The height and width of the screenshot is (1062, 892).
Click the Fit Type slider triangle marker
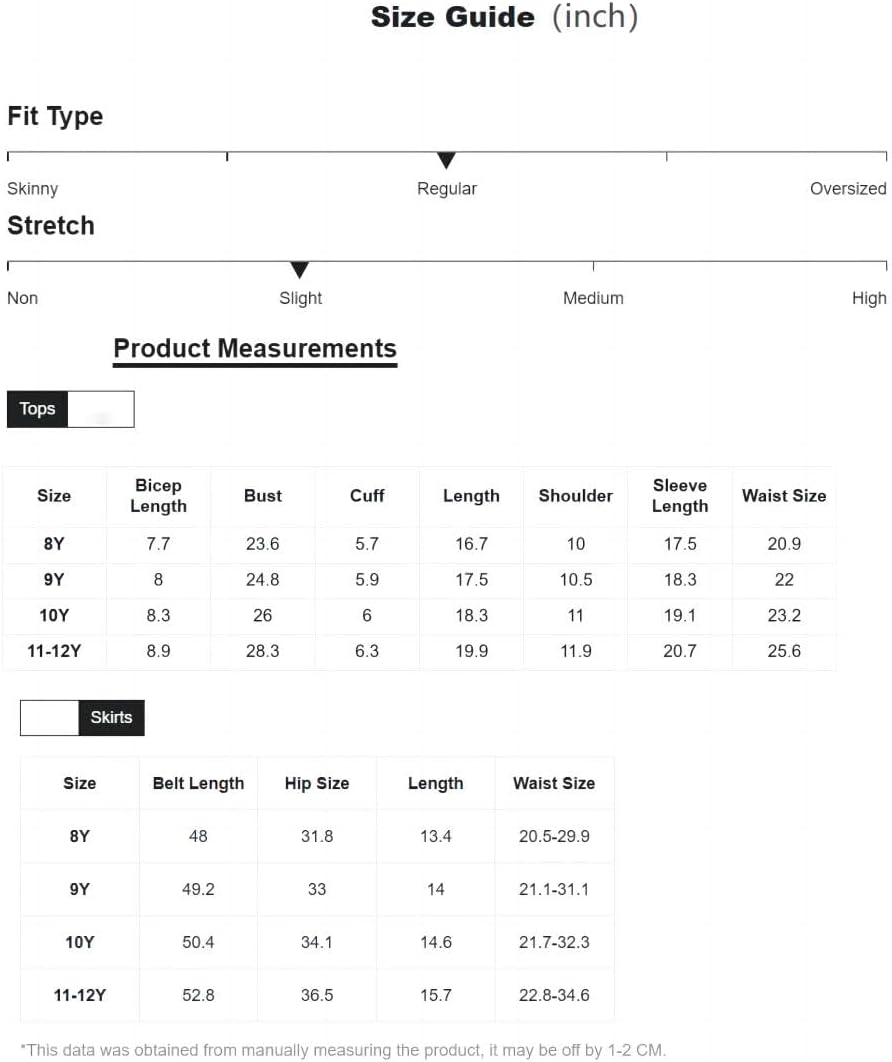click(x=446, y=161)
